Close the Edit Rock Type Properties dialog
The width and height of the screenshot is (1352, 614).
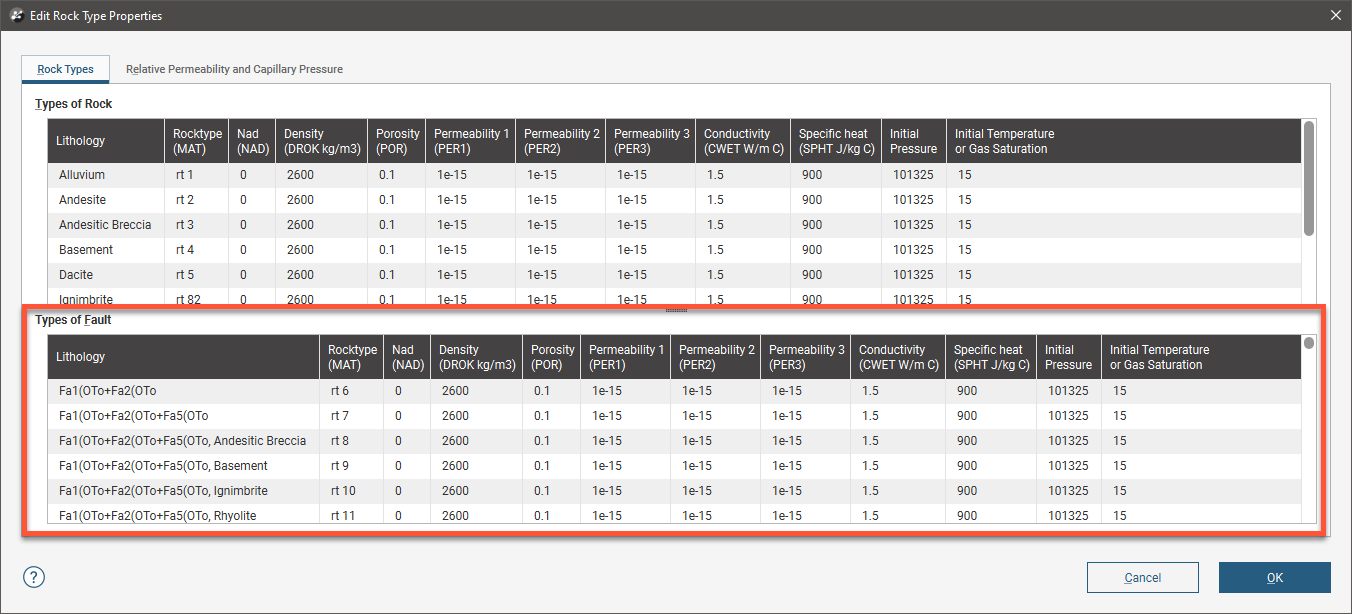click(1335, 16)
